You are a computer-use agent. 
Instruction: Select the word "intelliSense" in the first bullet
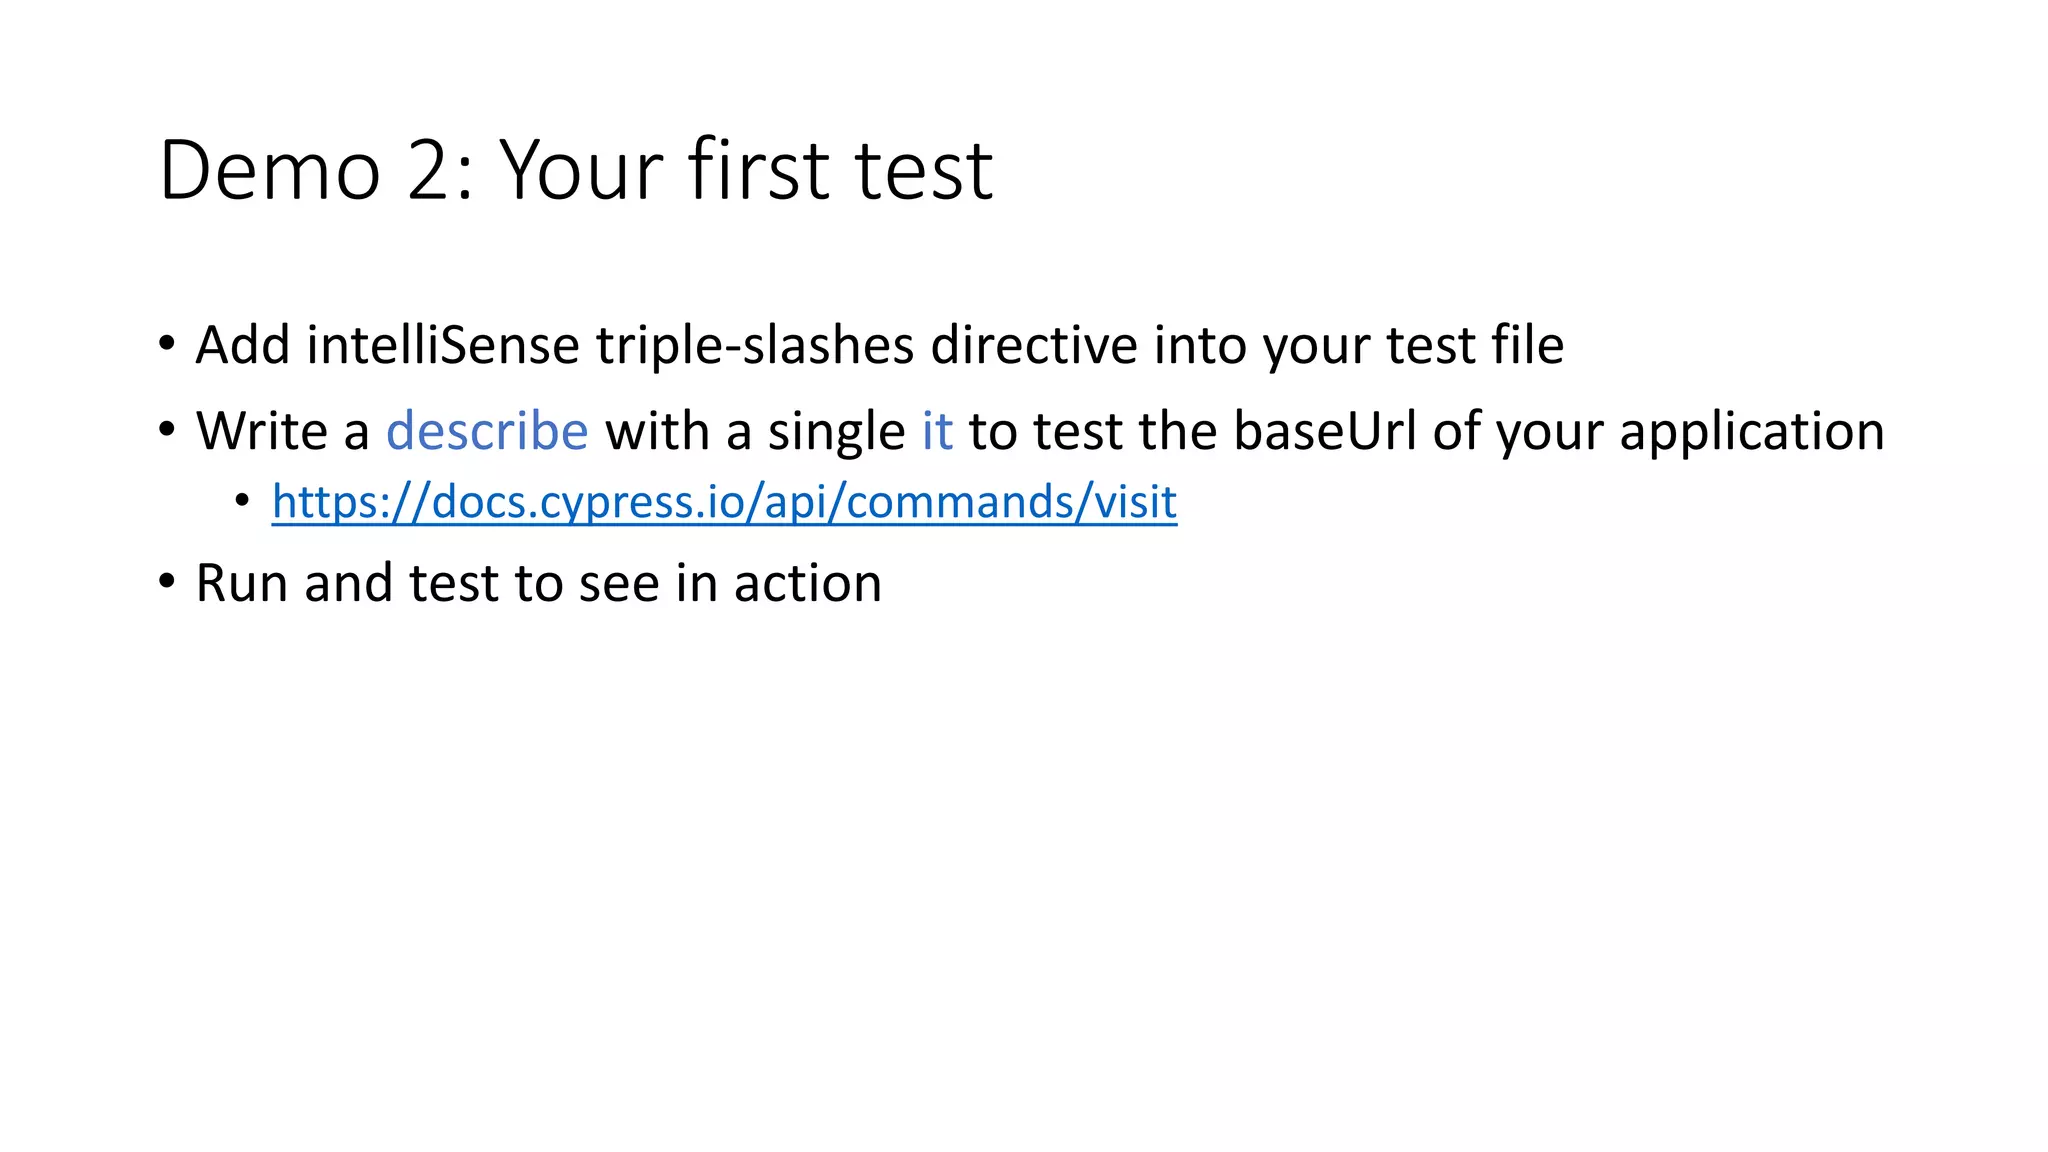click(x=443, y=346)
